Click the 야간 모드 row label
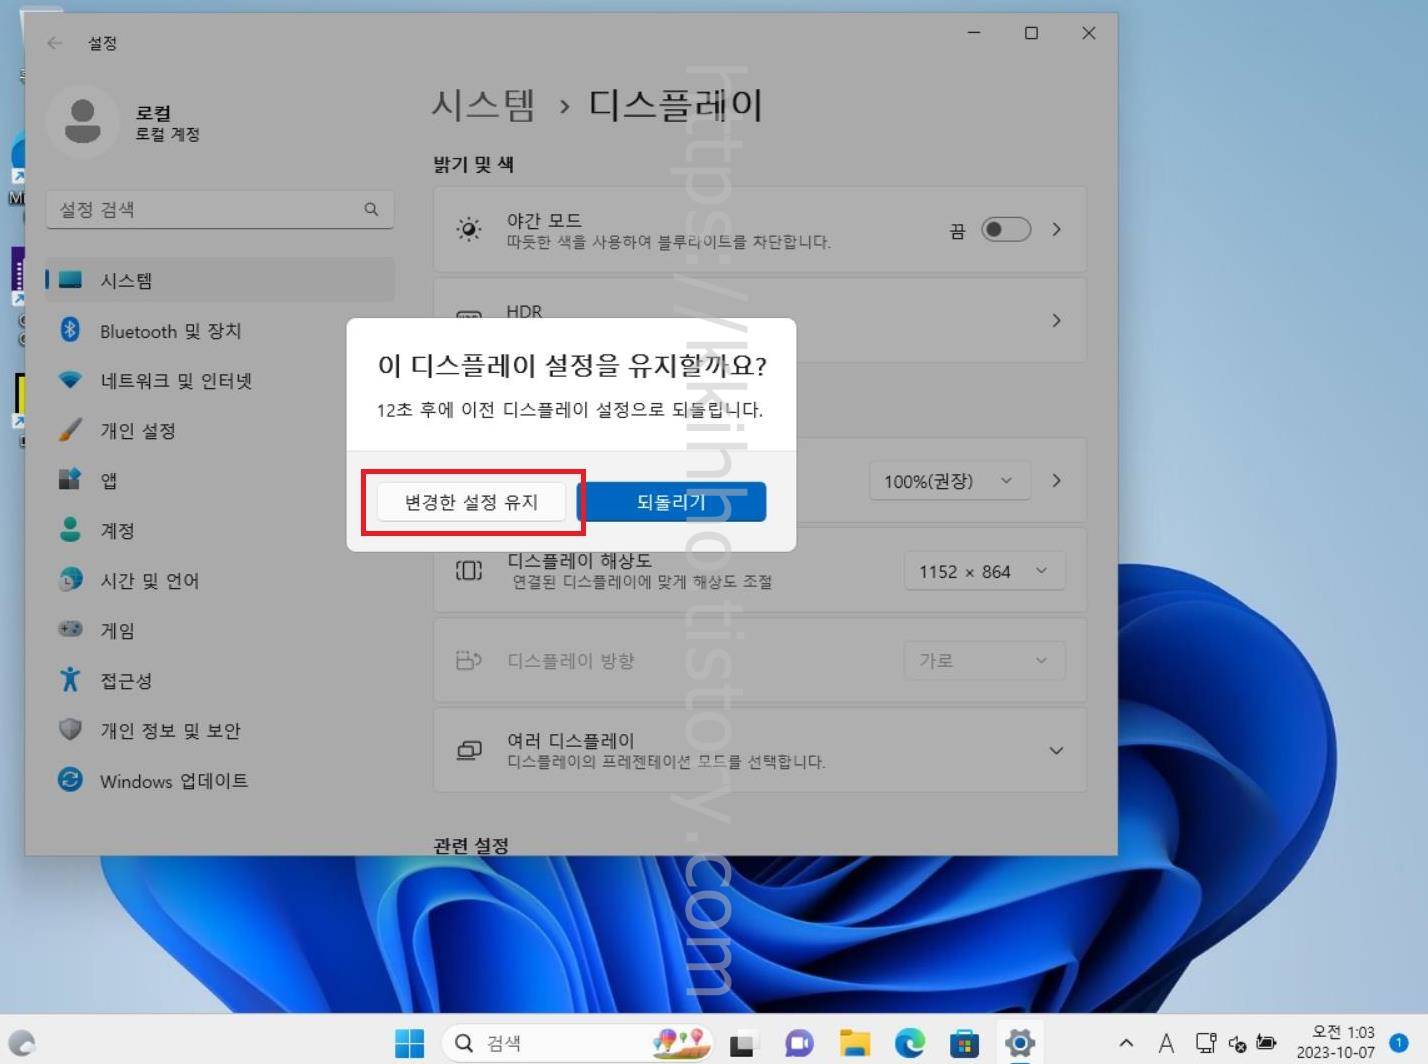The height and width of the screenshot is (1064, 1428). pyautogui.click(x=544, y=220)
